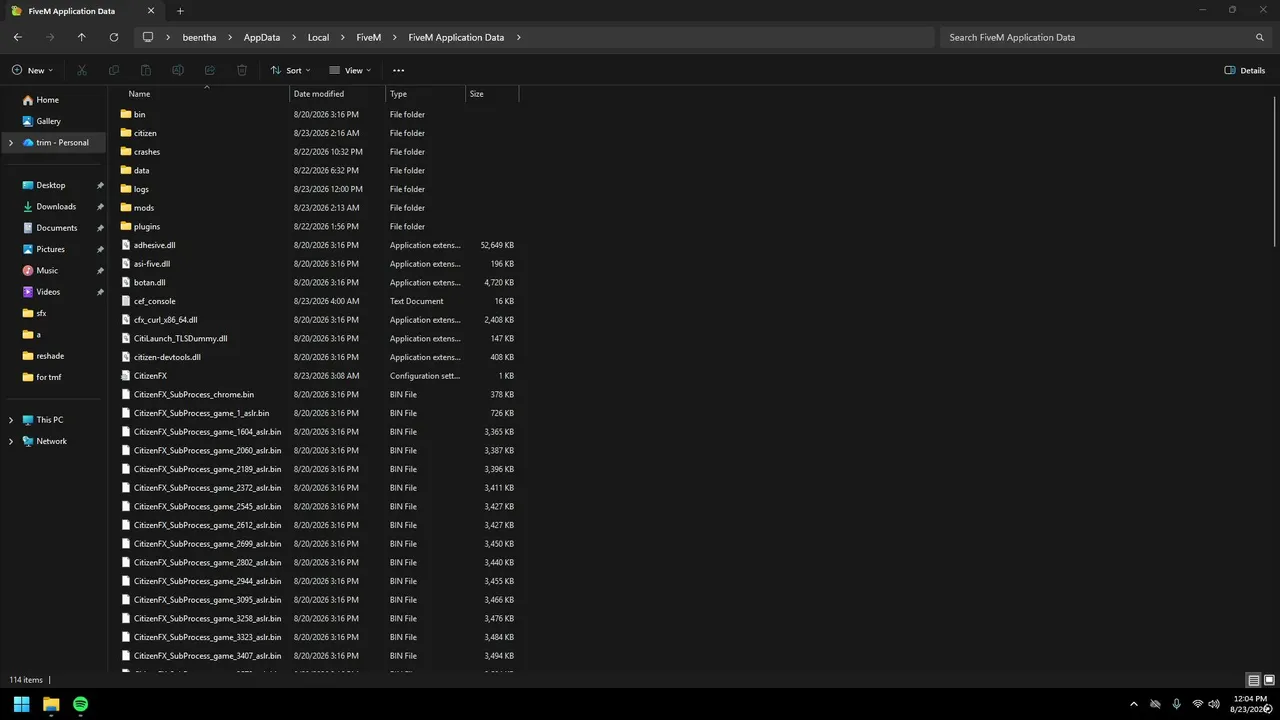Open the See more options menu
The height and width of the screenshot is (720, 1280).
pyautogui.click(x=398, y=70)
